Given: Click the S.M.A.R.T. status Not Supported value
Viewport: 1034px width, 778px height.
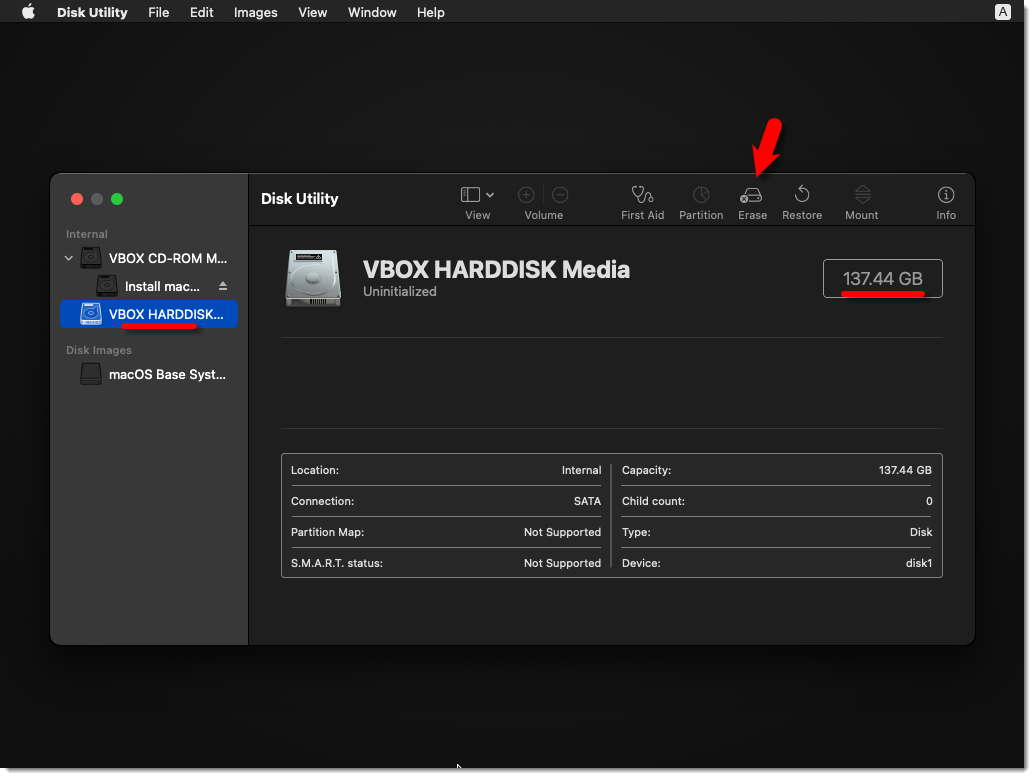Looking at the screenshot, I should (x=562, y=563).
